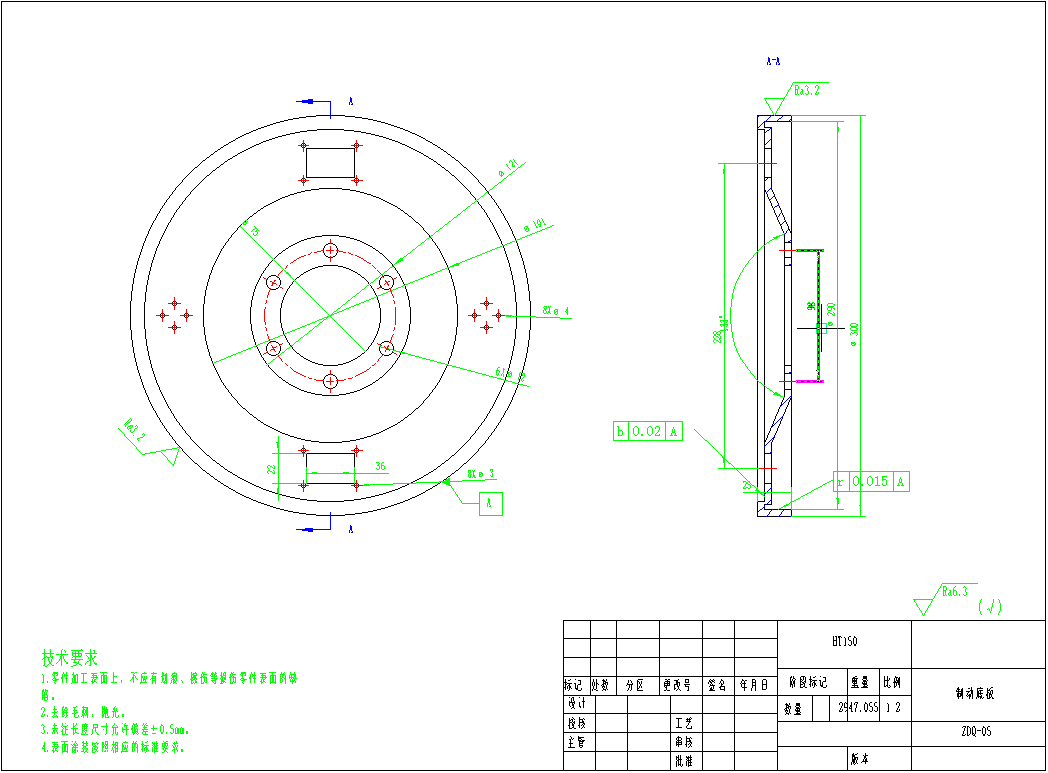This screenshot has width=1048, height=773.
Task: Click the 技术要求 heading text
Action: pyautogui.click(x=69, y=658)
